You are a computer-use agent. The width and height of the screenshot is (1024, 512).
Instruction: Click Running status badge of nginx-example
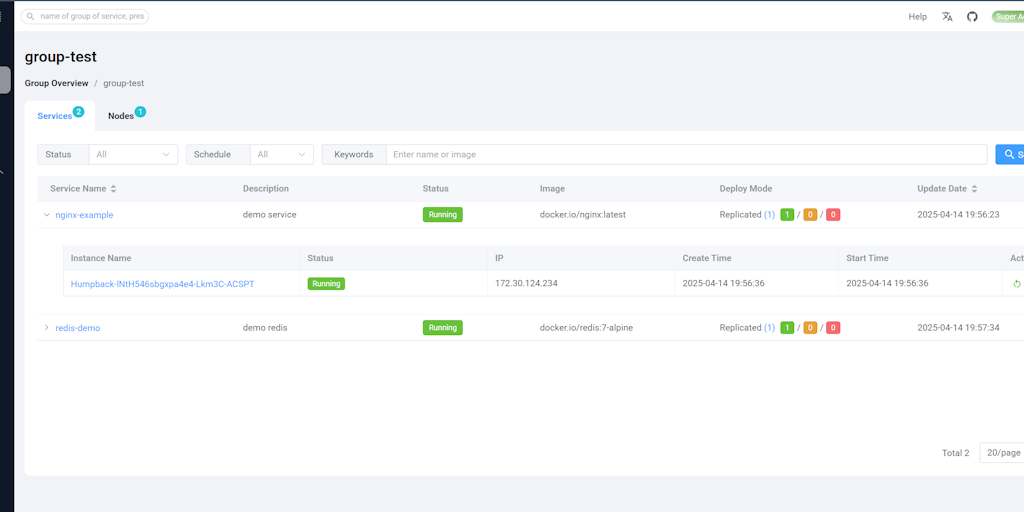coord(443,215)
